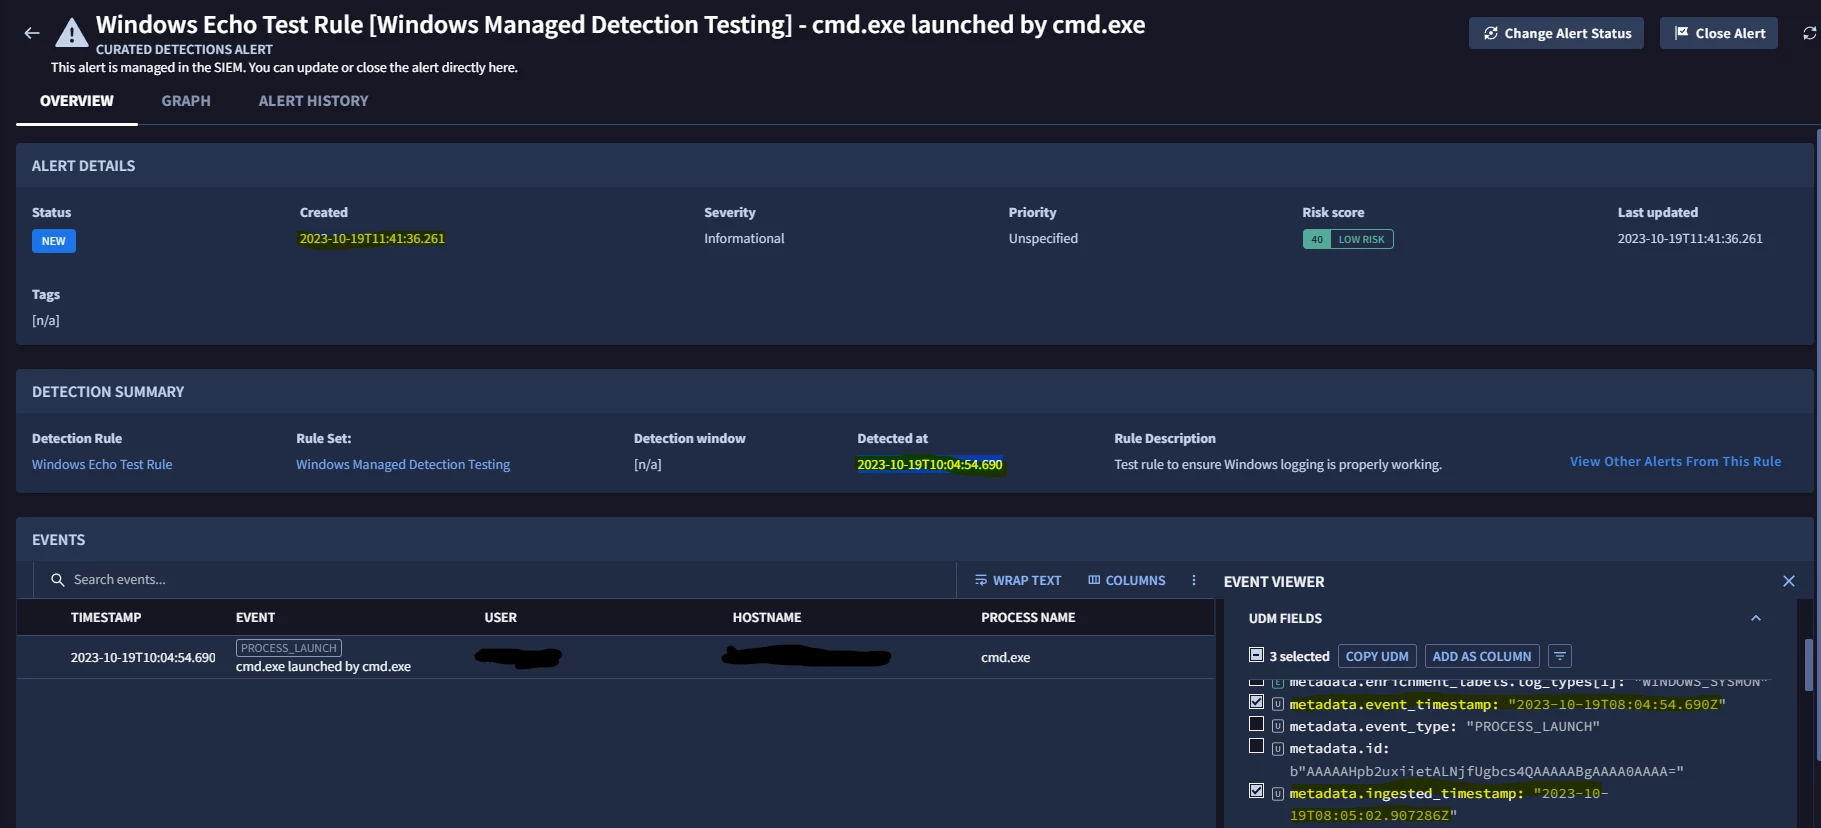This screenshot has height=828, width=1821.
Task: Click the alert warning triangle icon
Action: tap(71, 33)
